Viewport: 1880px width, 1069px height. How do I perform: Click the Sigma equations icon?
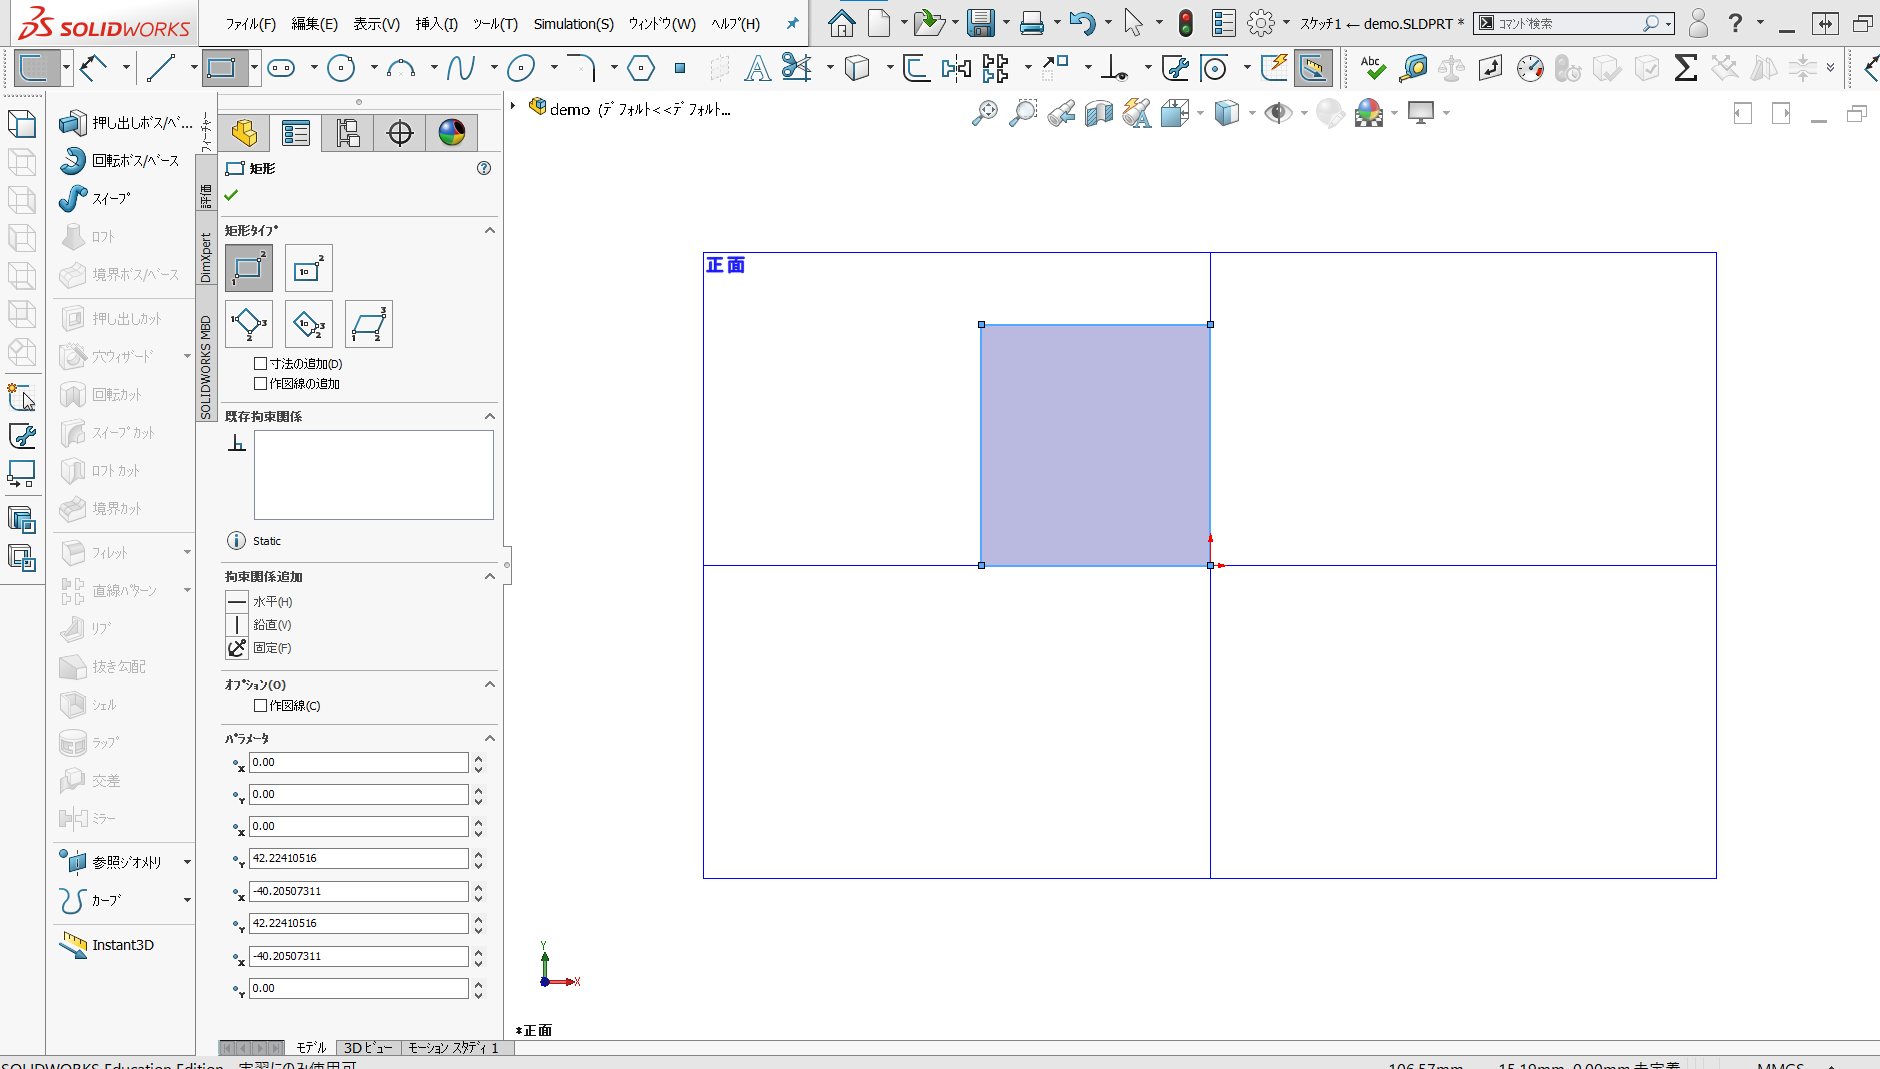tap(1686, 68)
